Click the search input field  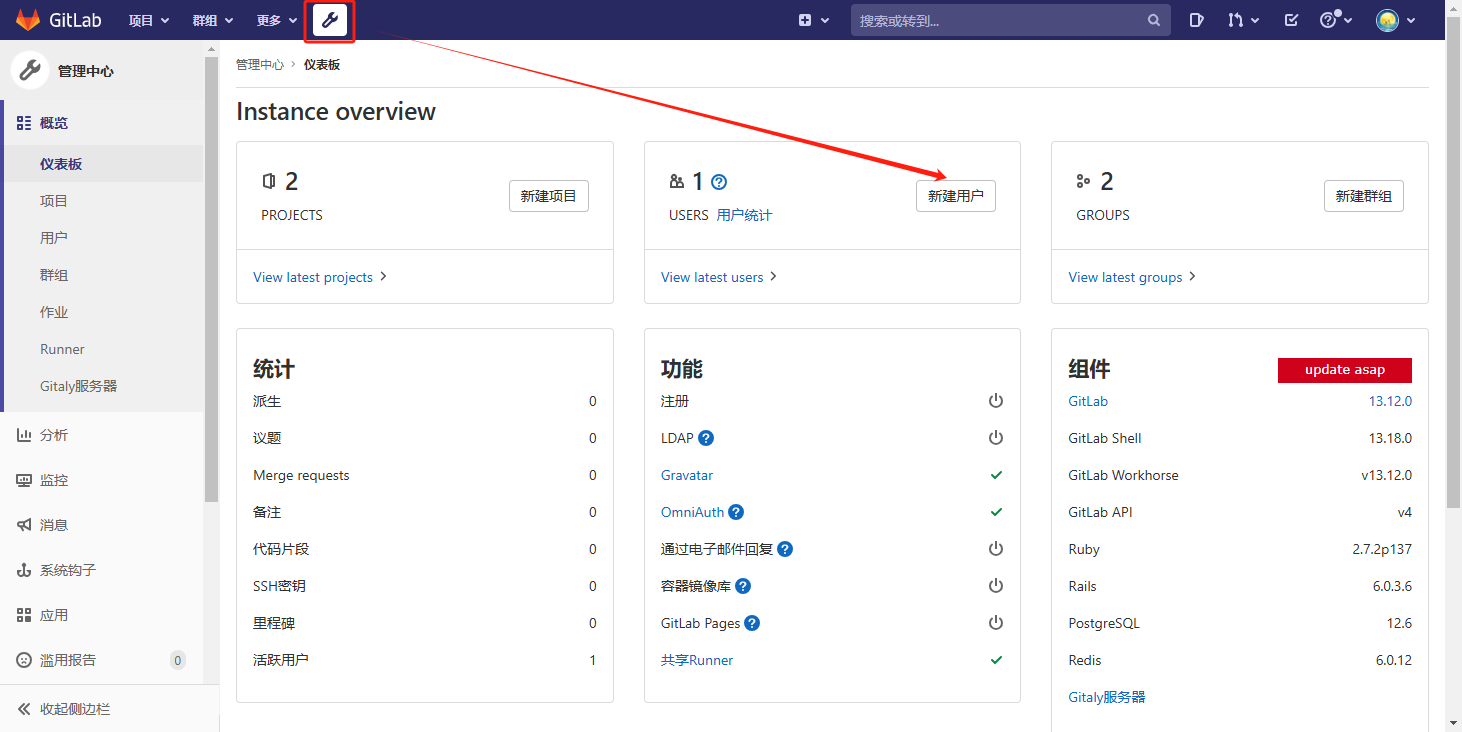click(998, 20)
